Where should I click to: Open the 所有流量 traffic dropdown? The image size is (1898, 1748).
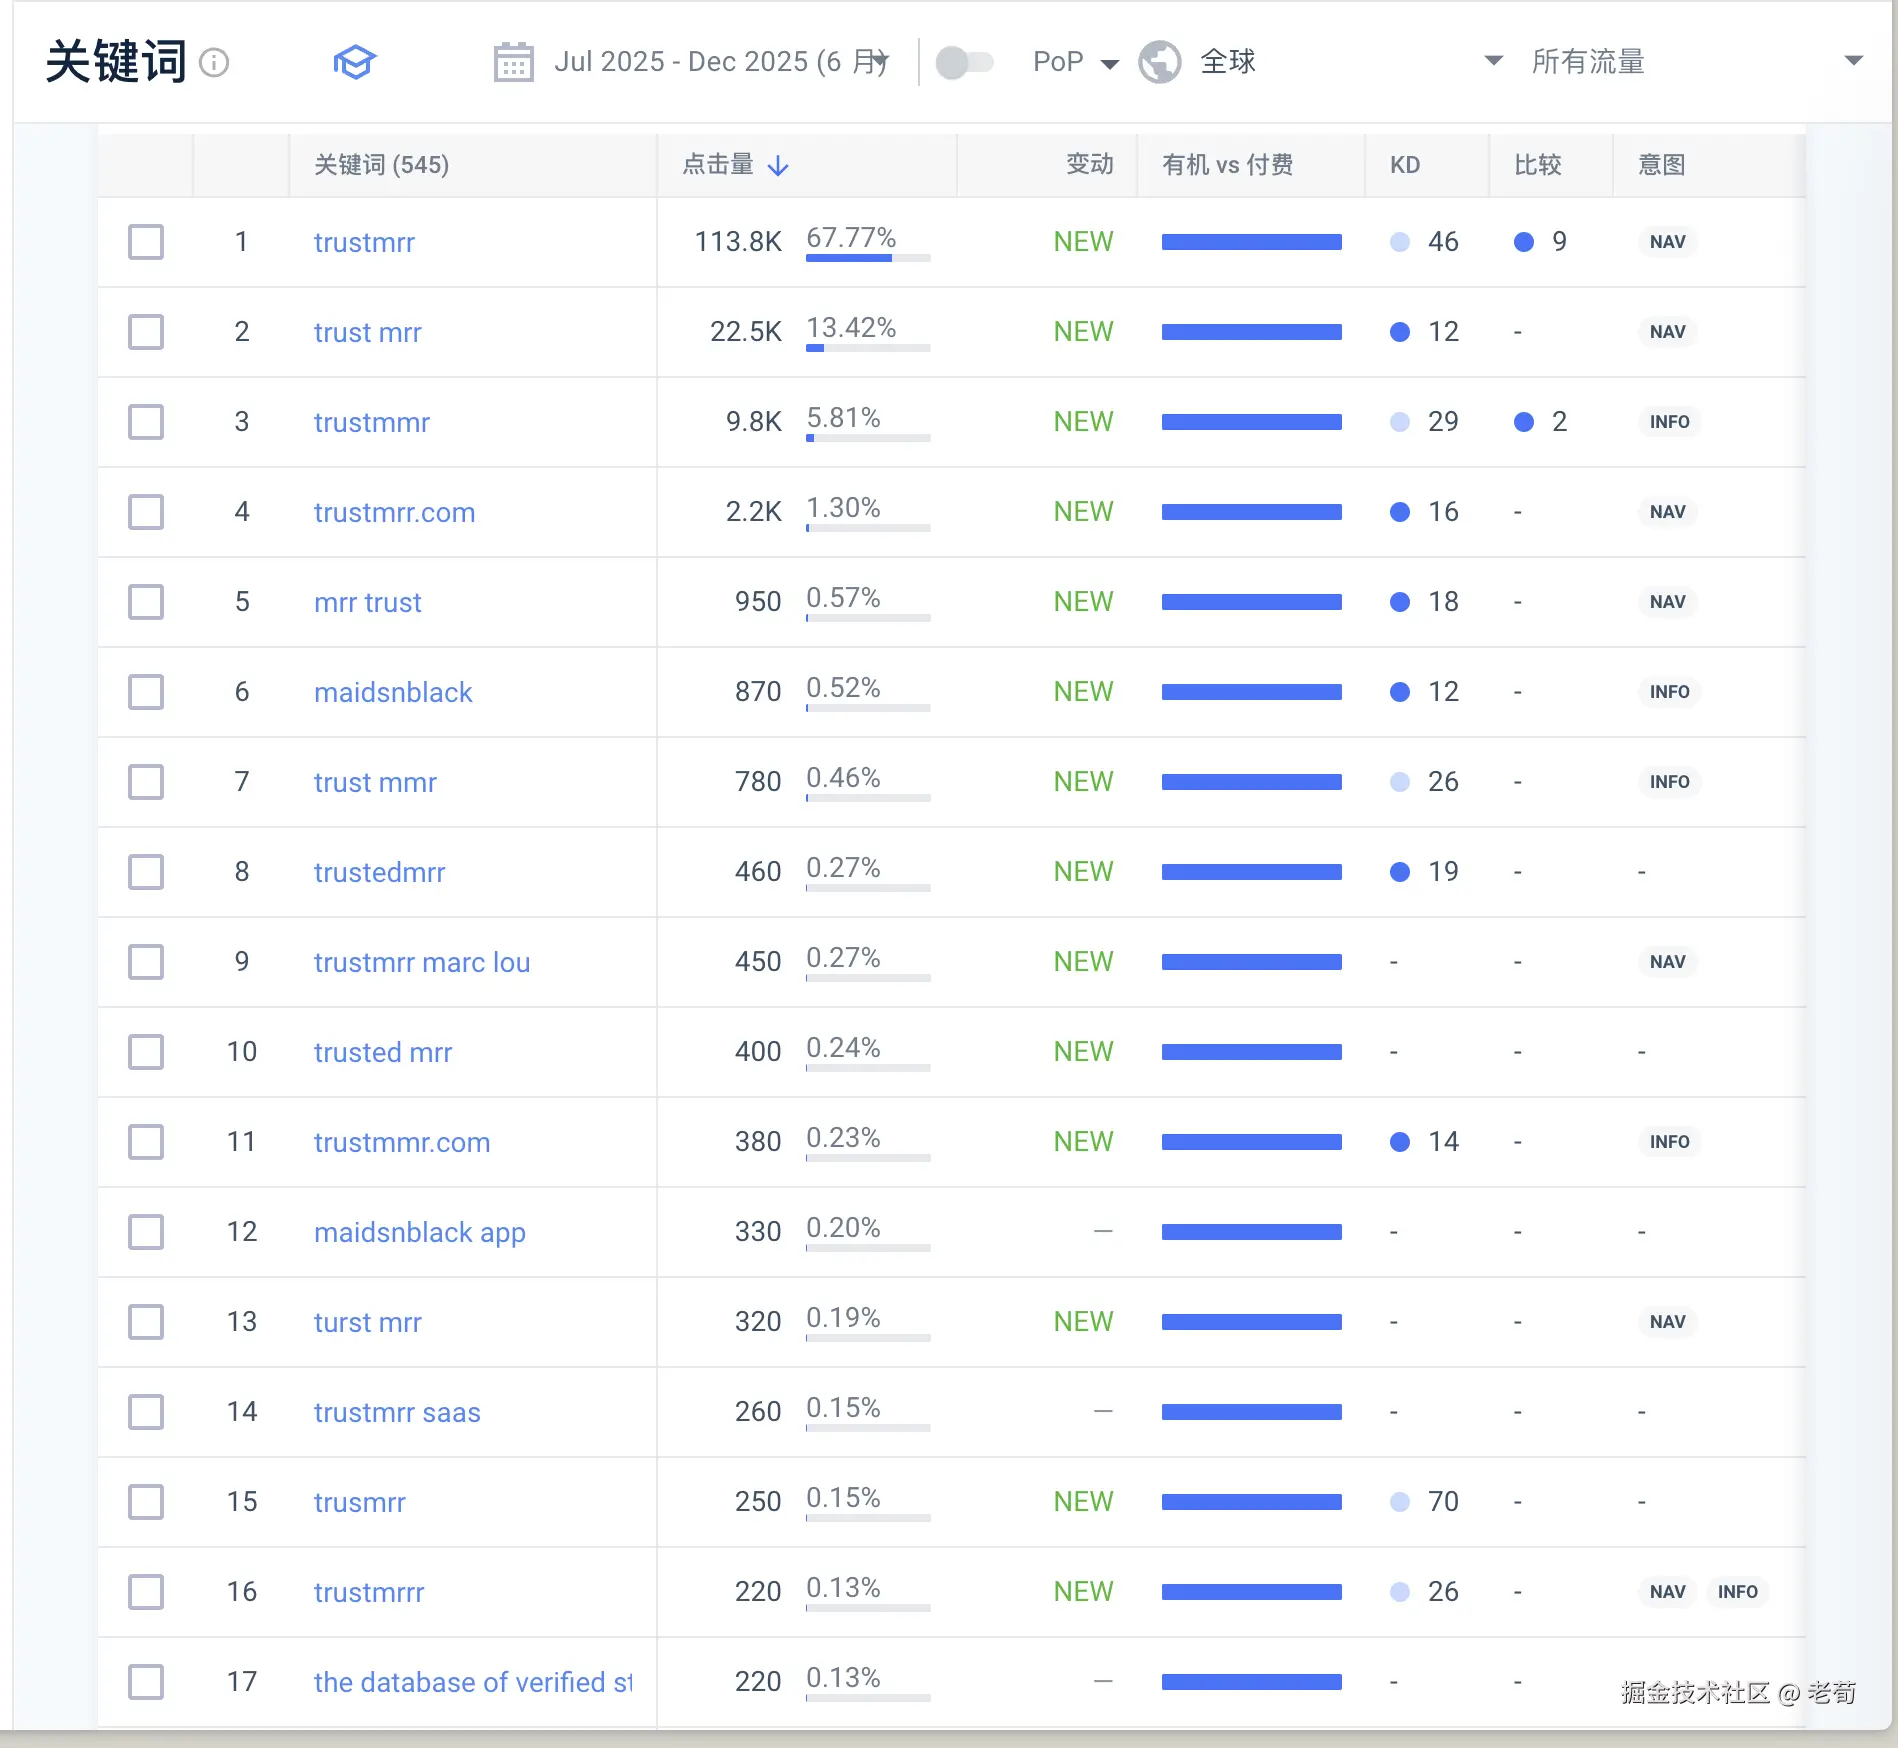pos(1697,62)
